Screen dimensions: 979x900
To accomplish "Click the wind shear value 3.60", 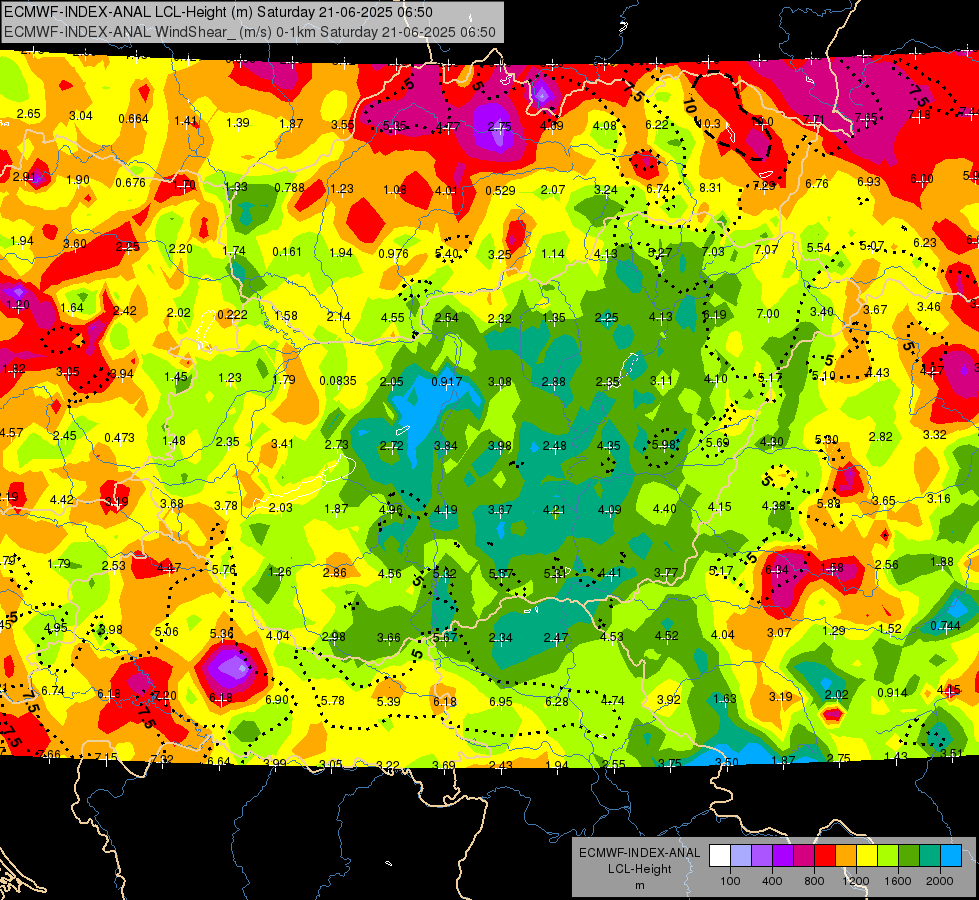I will (x=75, y=244).
